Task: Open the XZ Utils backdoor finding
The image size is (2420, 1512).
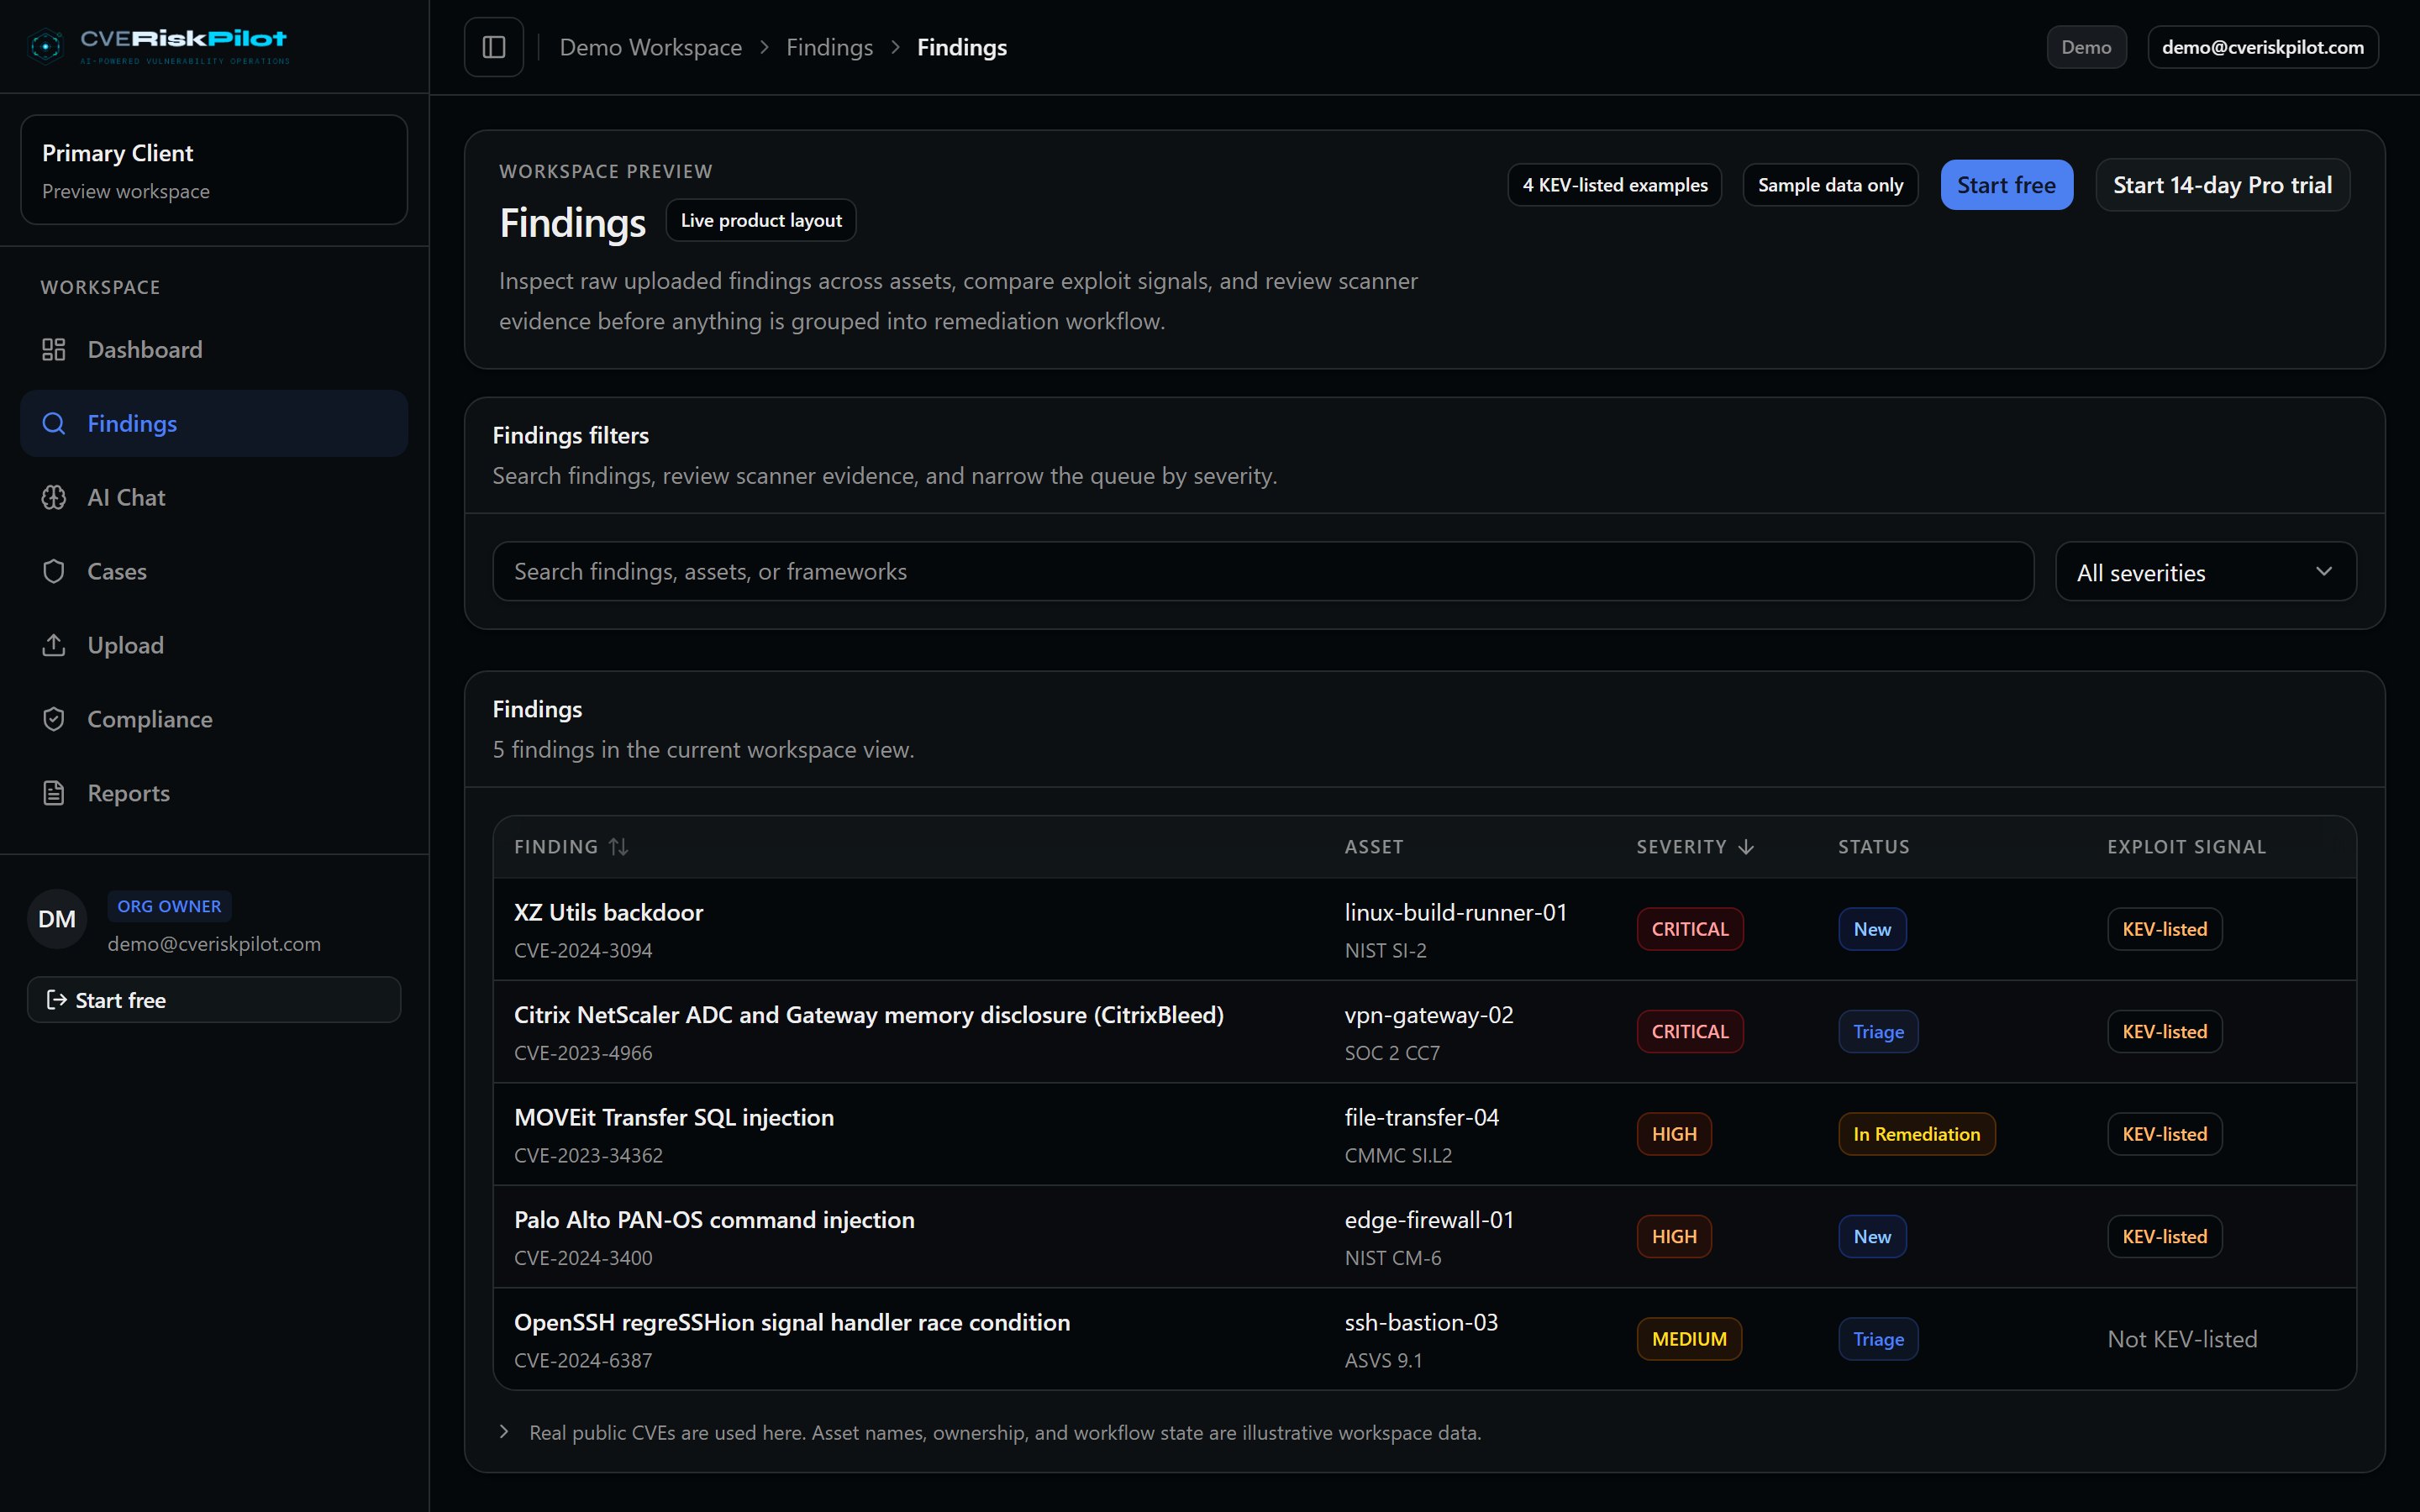Action: (x=608, y=912)
